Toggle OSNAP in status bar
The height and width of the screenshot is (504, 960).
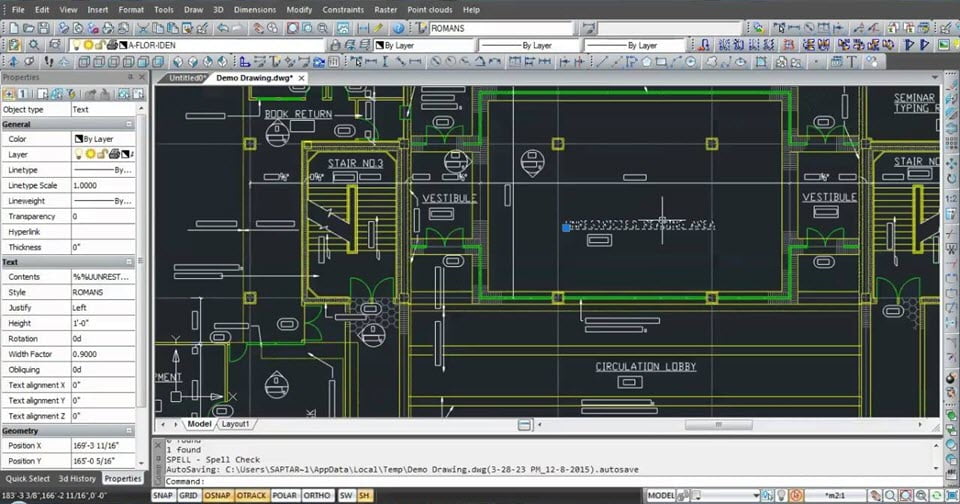217,495
